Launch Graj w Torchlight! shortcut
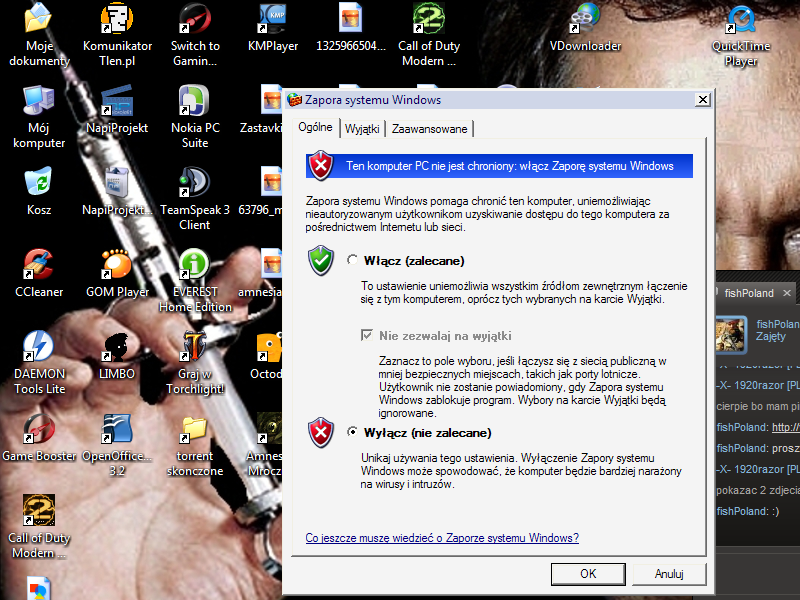Screen dimensions: 800x600 click(x=195, y=363)
